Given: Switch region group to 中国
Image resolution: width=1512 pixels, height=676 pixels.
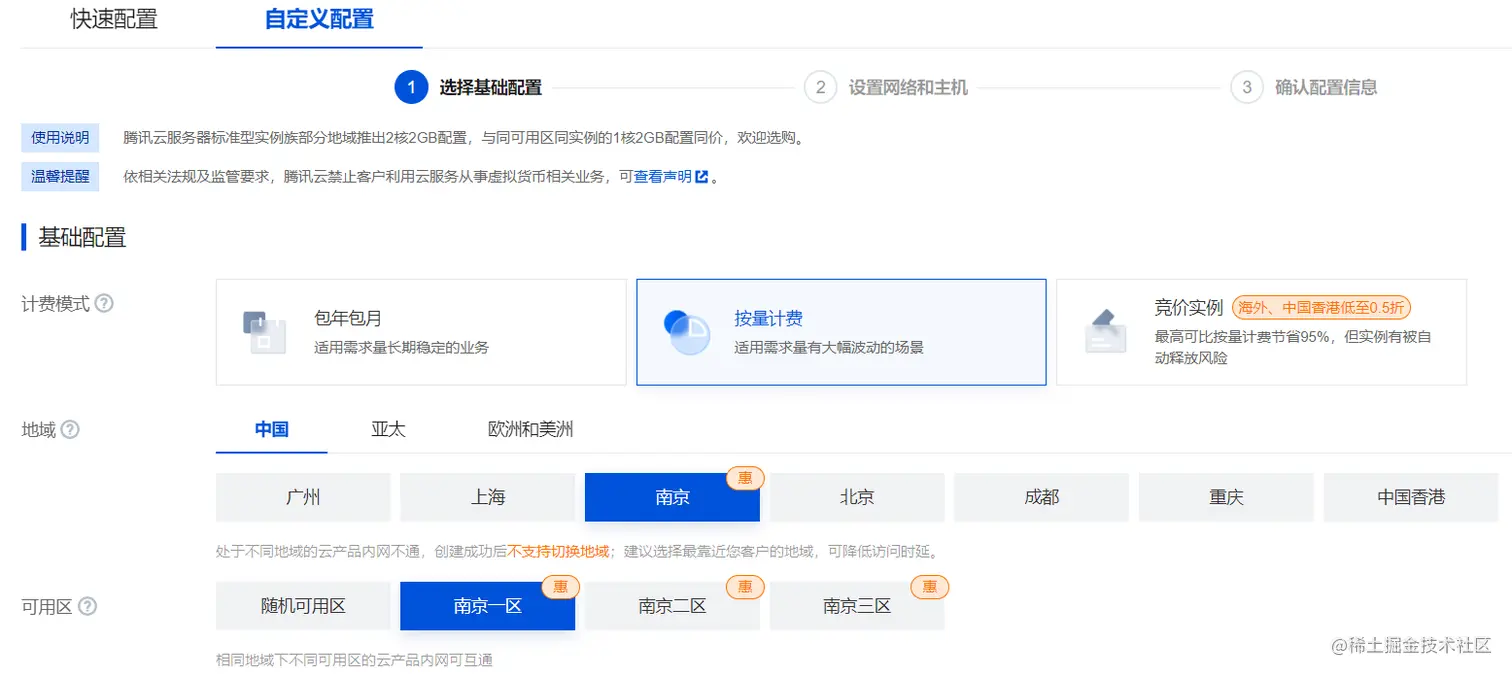Looking at the screenshot, I should click(x=272, y=430).
